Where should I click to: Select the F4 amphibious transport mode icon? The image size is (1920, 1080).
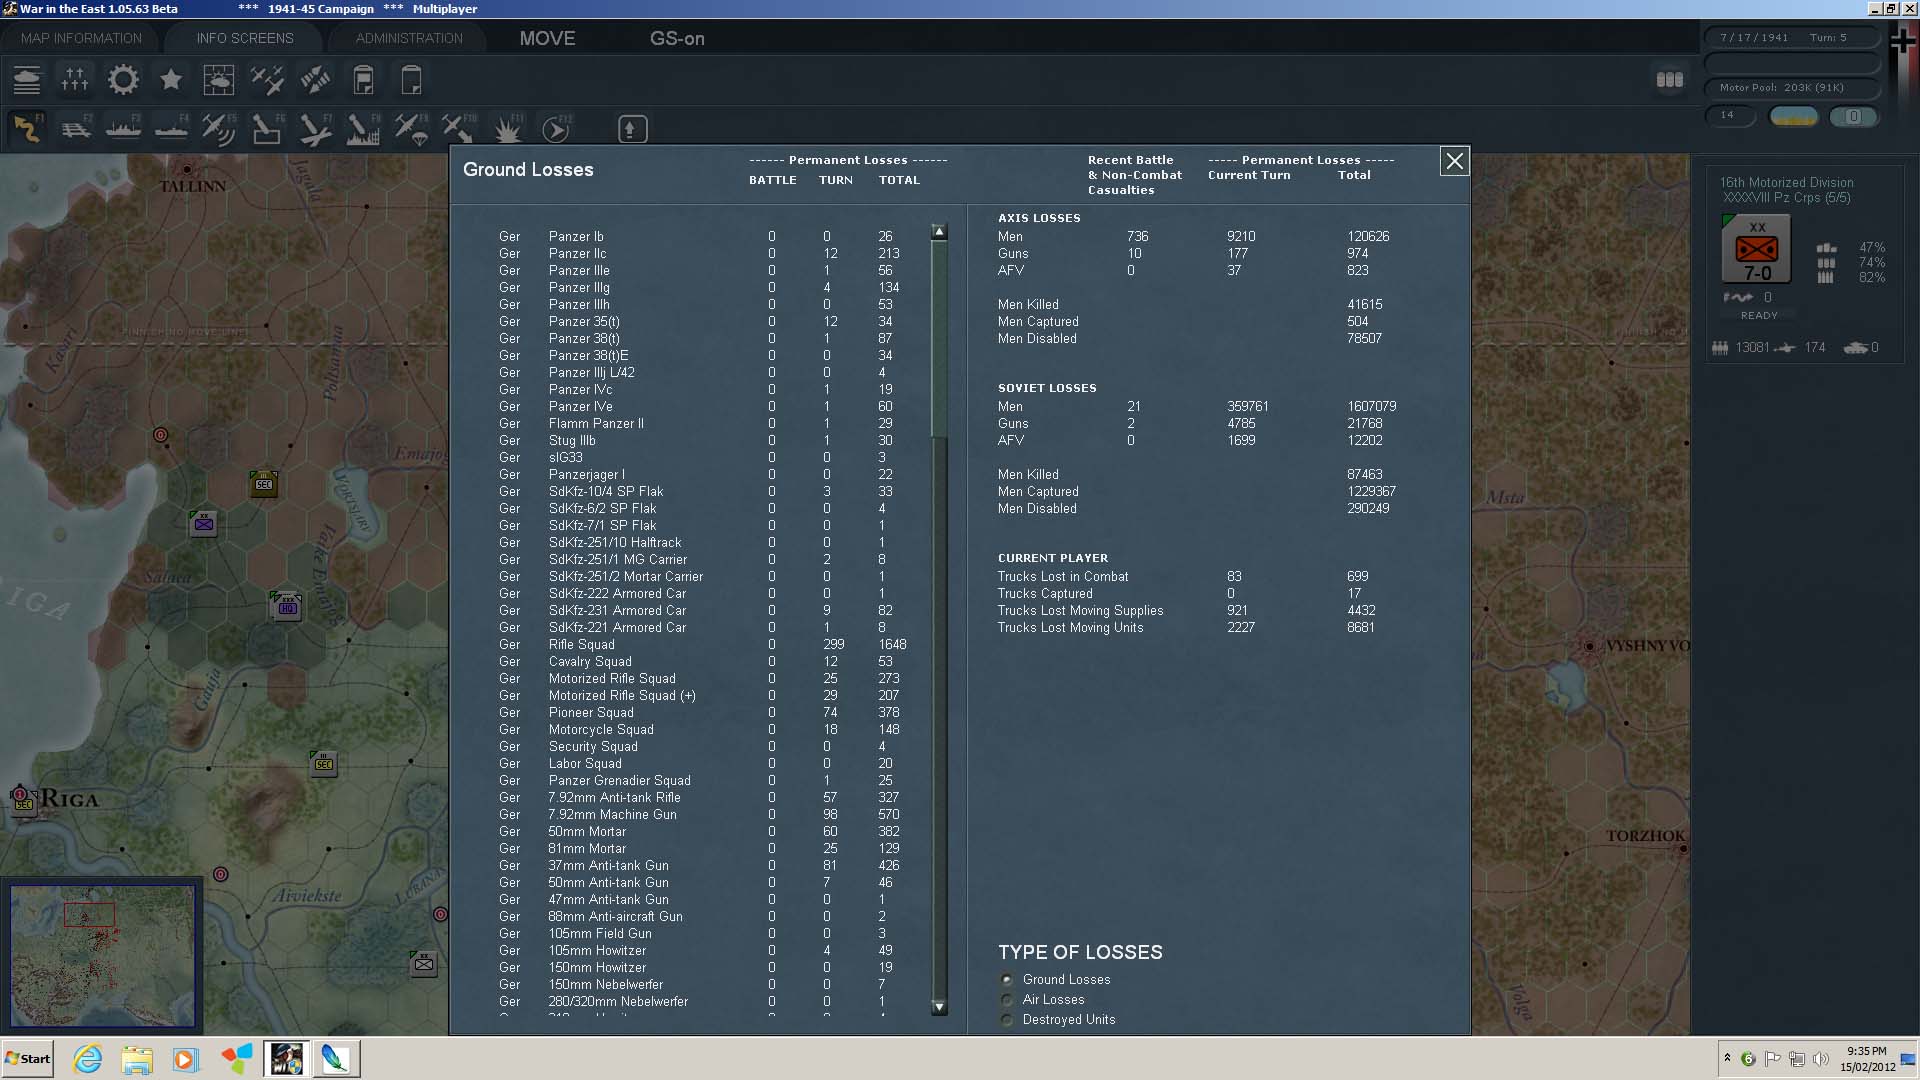click(171, 129)
